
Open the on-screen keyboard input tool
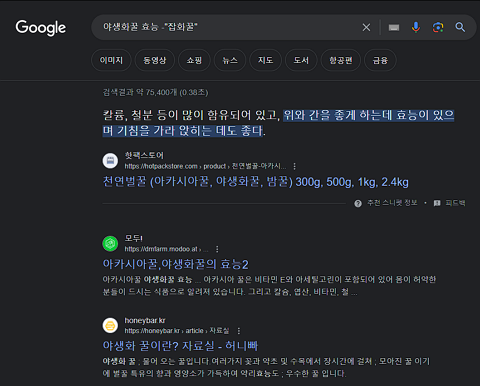click(394, 27)
